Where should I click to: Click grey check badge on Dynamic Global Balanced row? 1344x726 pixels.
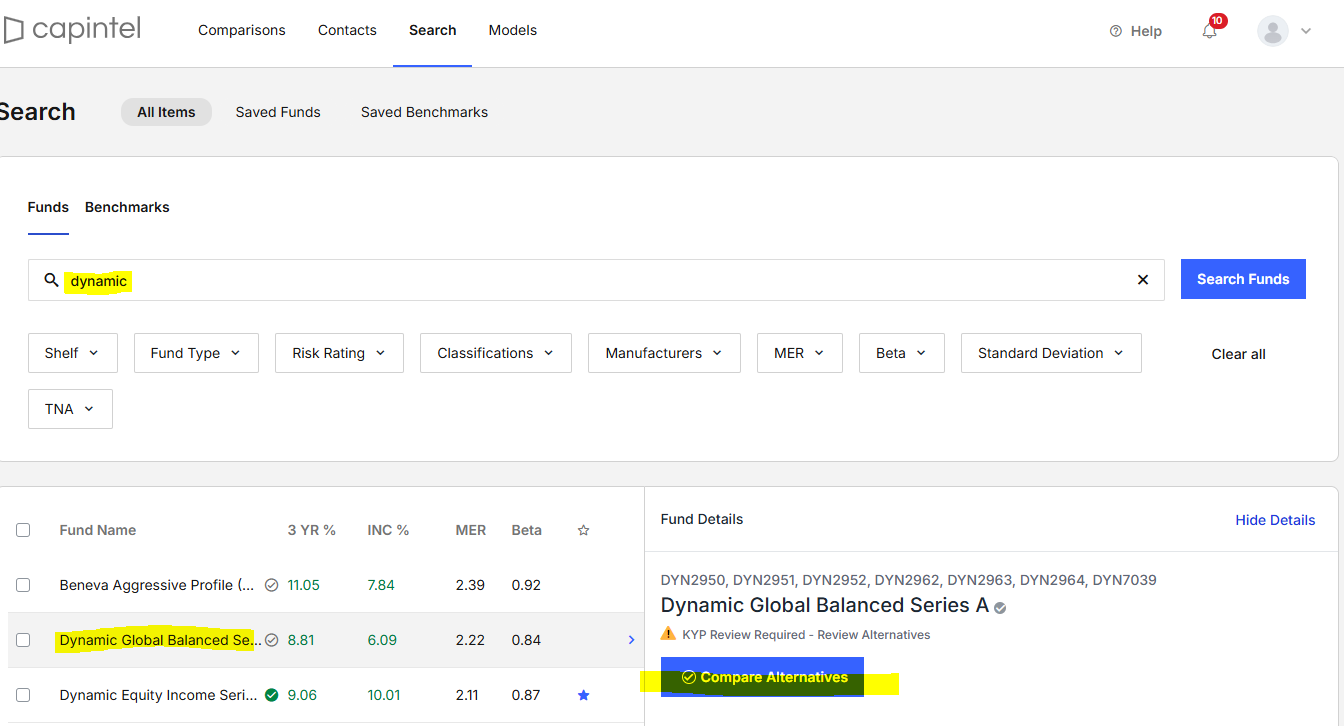(x=271, y=640)
